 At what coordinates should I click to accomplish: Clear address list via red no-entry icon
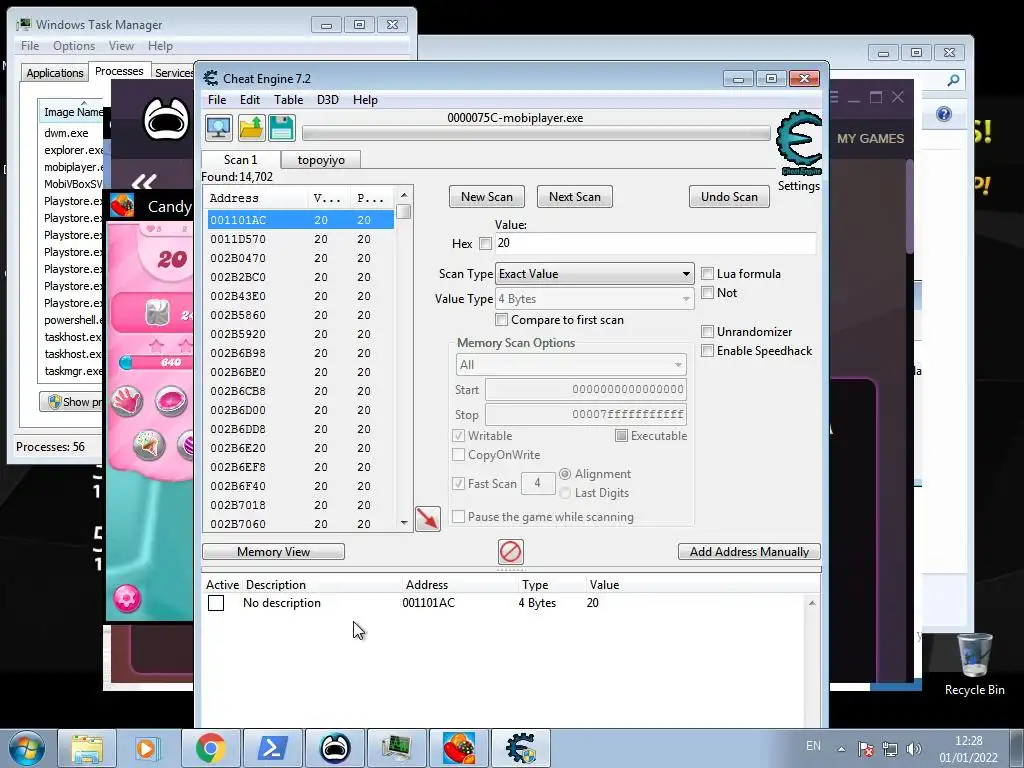click(x=510, y=552)
